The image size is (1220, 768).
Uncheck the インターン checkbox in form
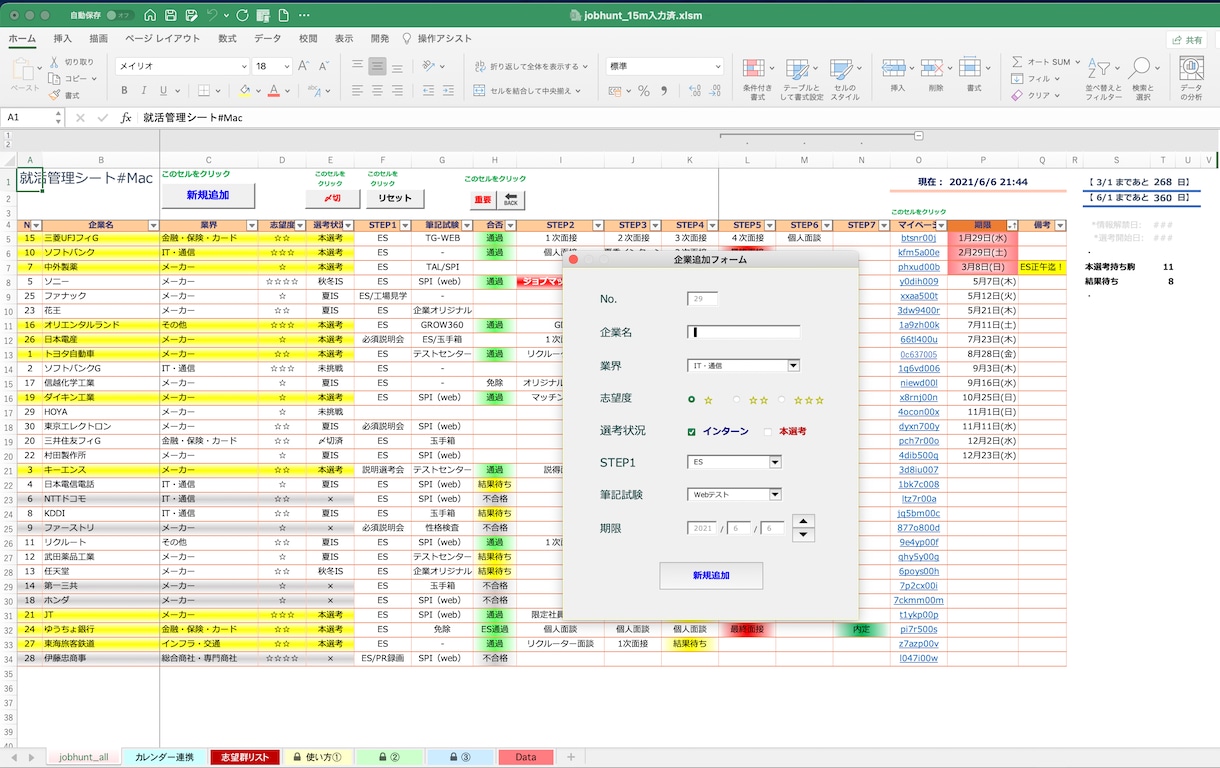tap(691, 432)
